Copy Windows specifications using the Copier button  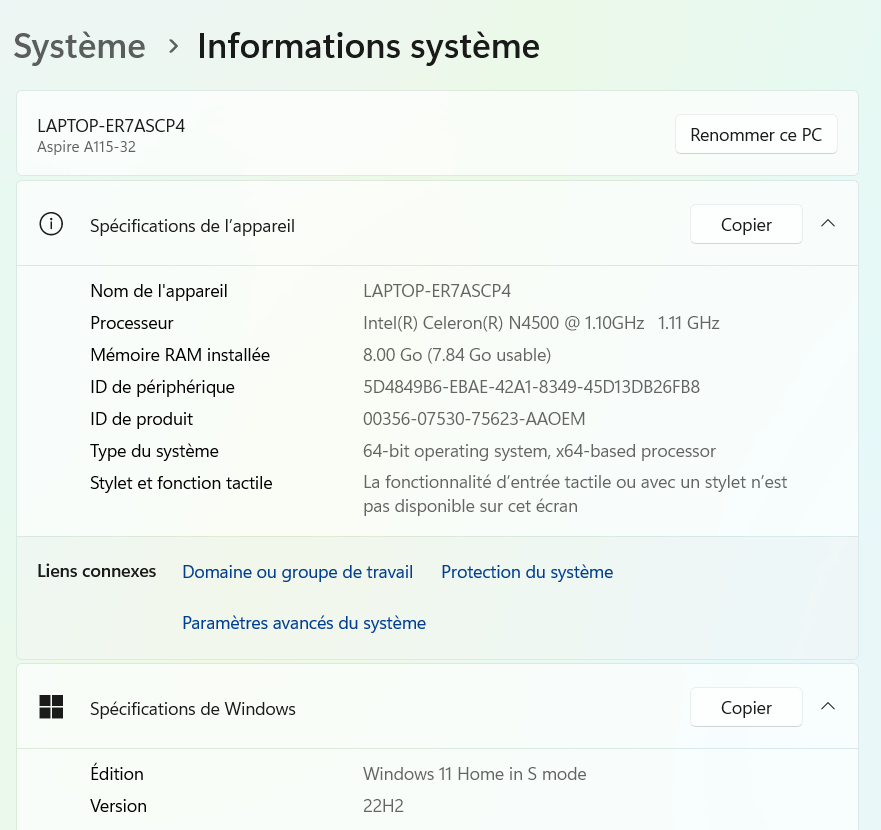pyautogui.click(x=746, y=708)
